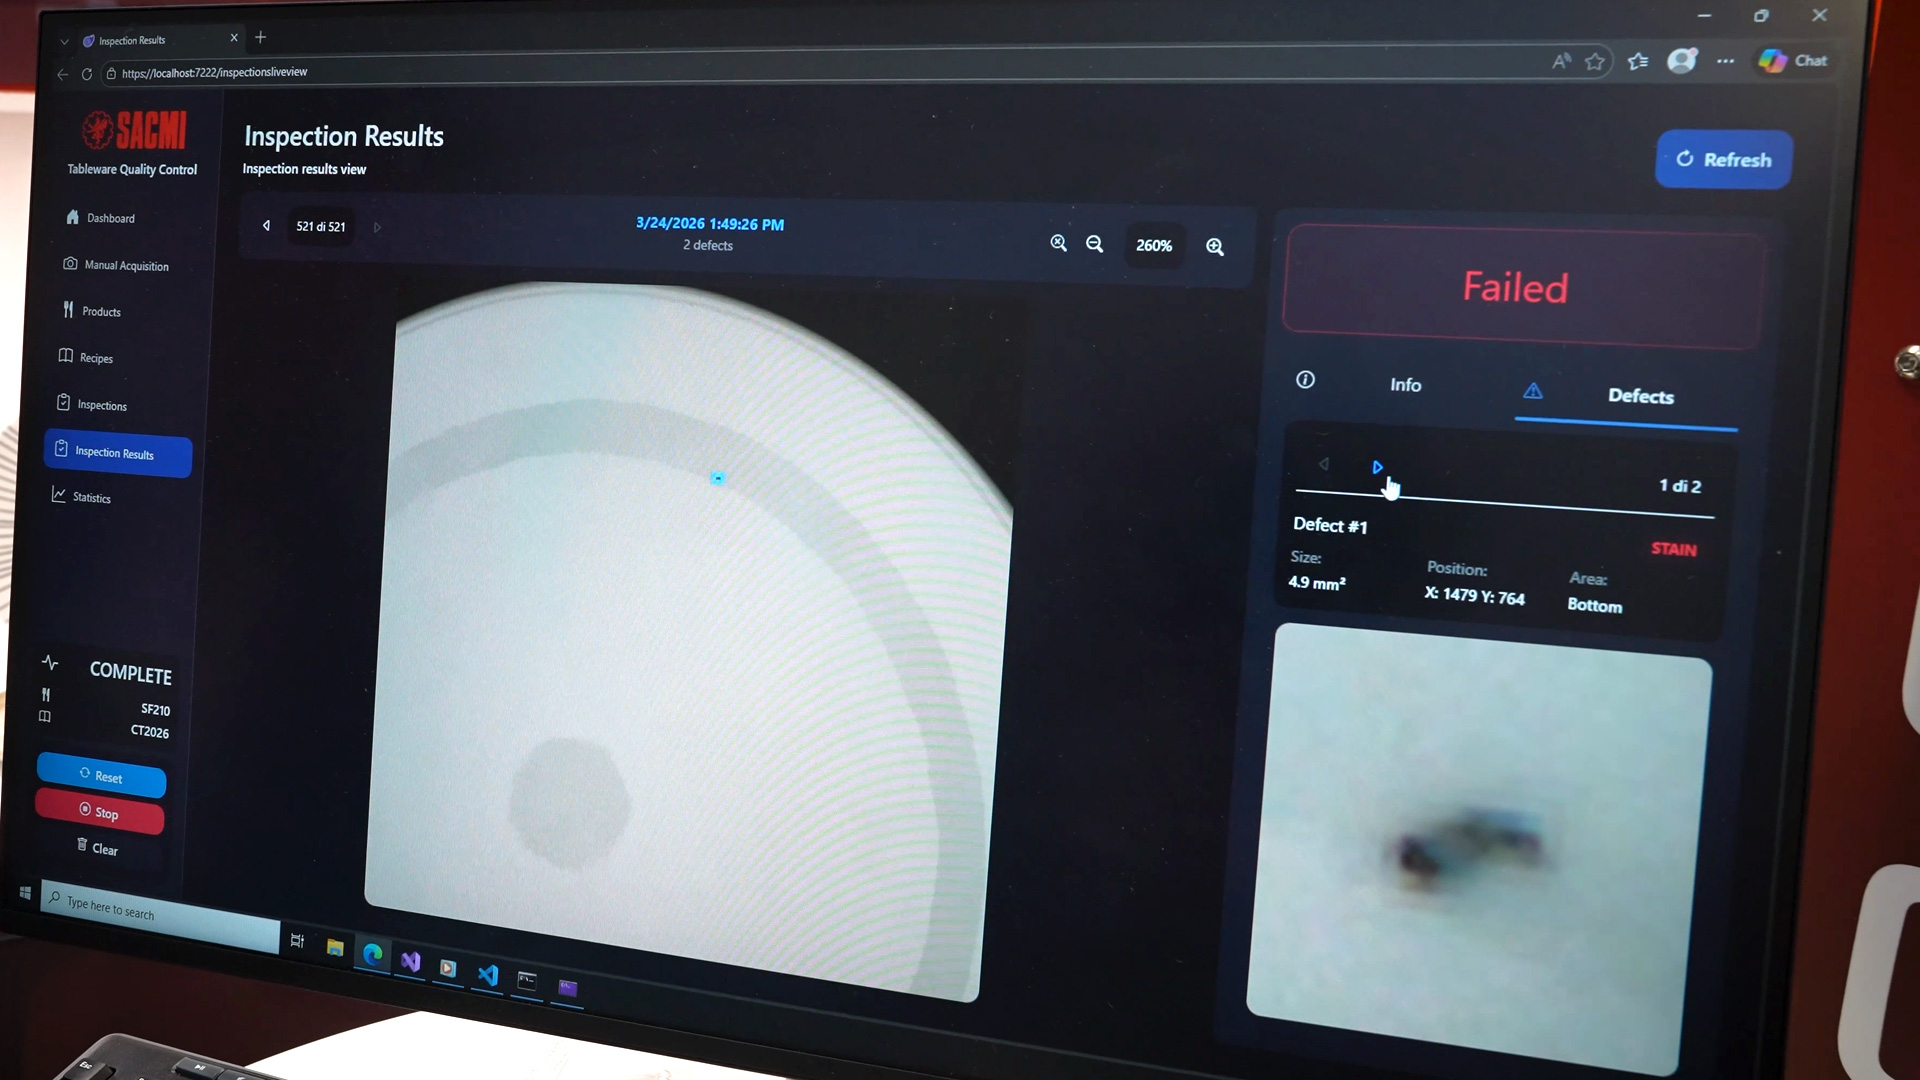Zoom in on the inspection image
This screenshot has height=1080, width=1920.
(x=1215, y=246)
